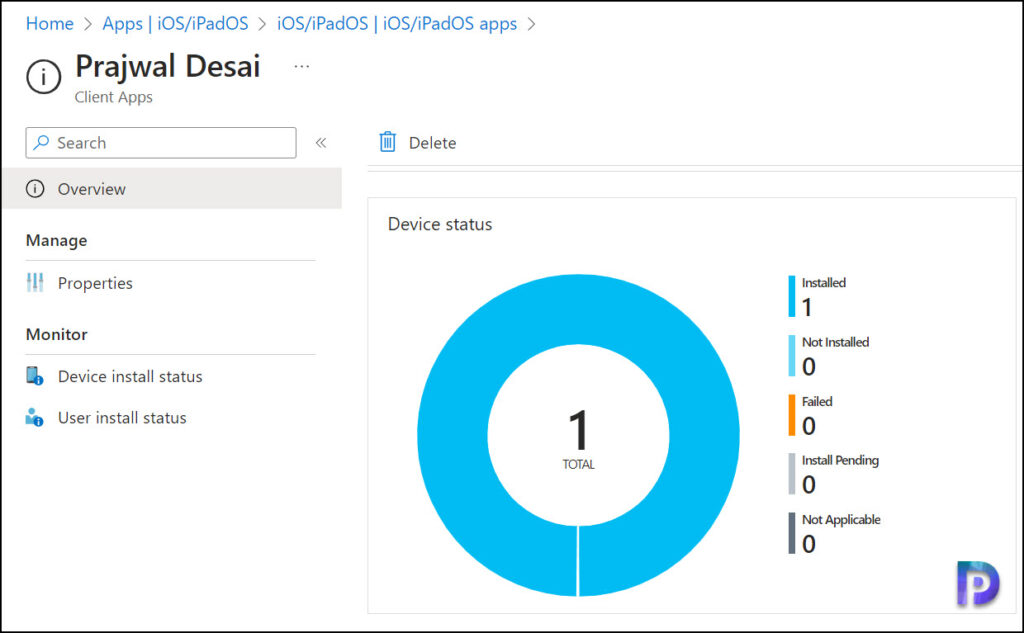The height and width of the screenshot is (633, 1024).
Task: Click the Not Applicable legend label
Action: [x=841, y=519]
